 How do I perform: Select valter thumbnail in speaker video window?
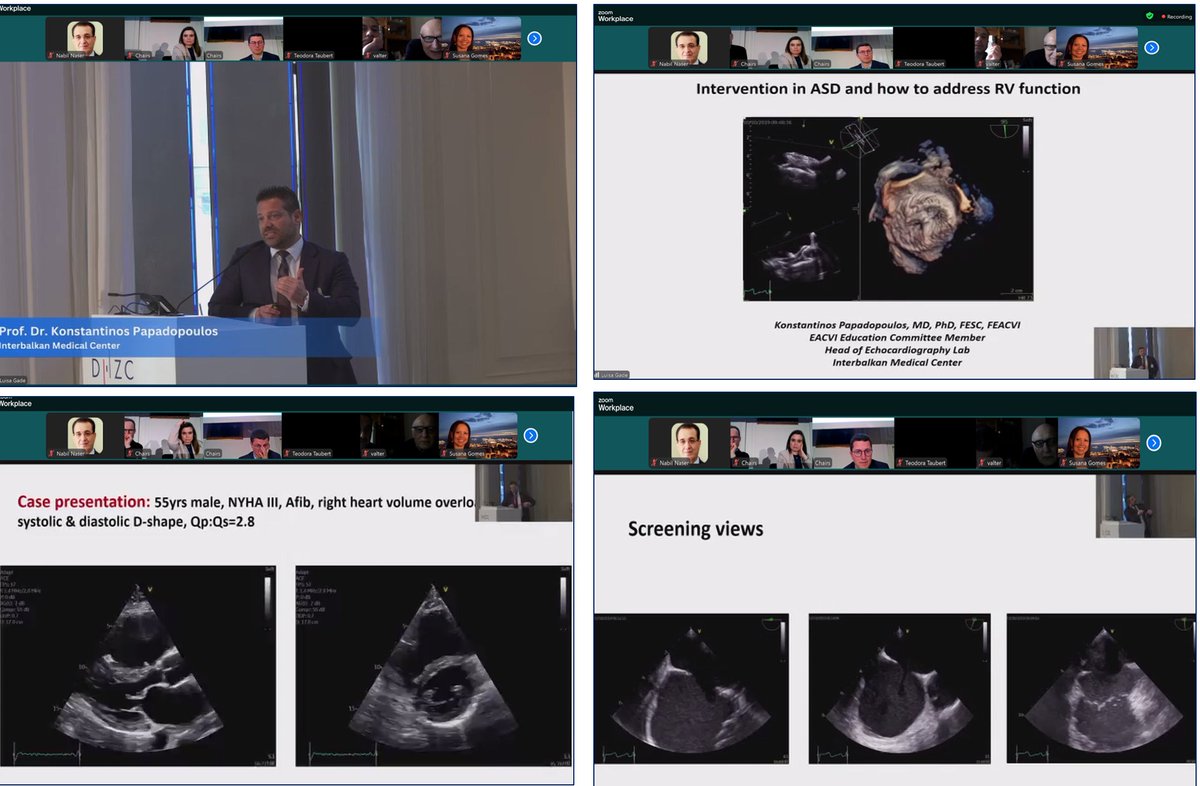(400, 39)
